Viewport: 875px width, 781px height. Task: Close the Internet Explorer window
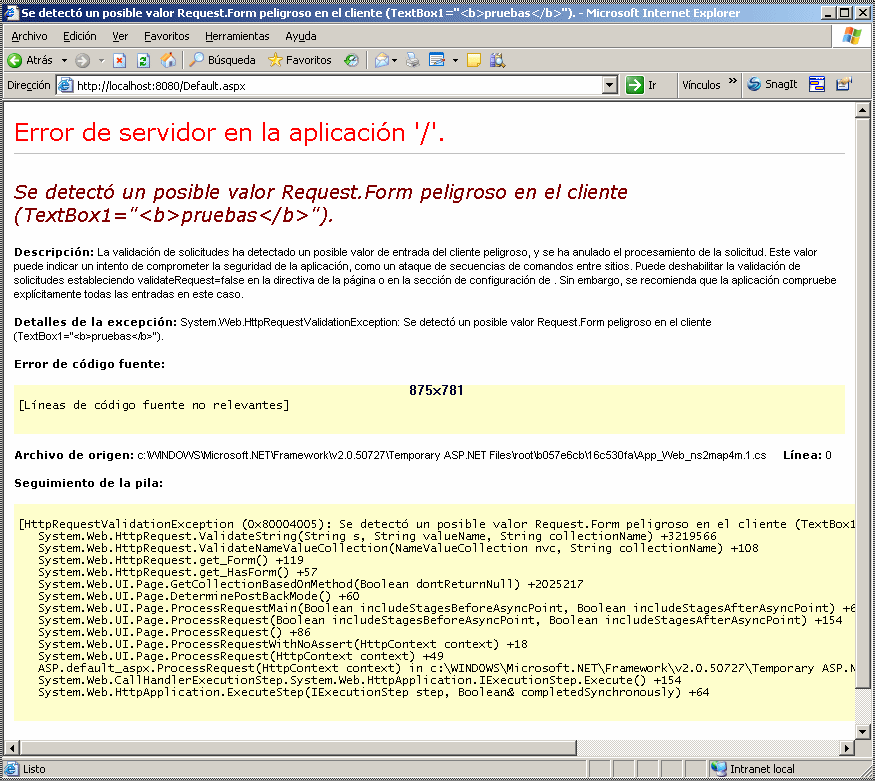click(862, 12)
